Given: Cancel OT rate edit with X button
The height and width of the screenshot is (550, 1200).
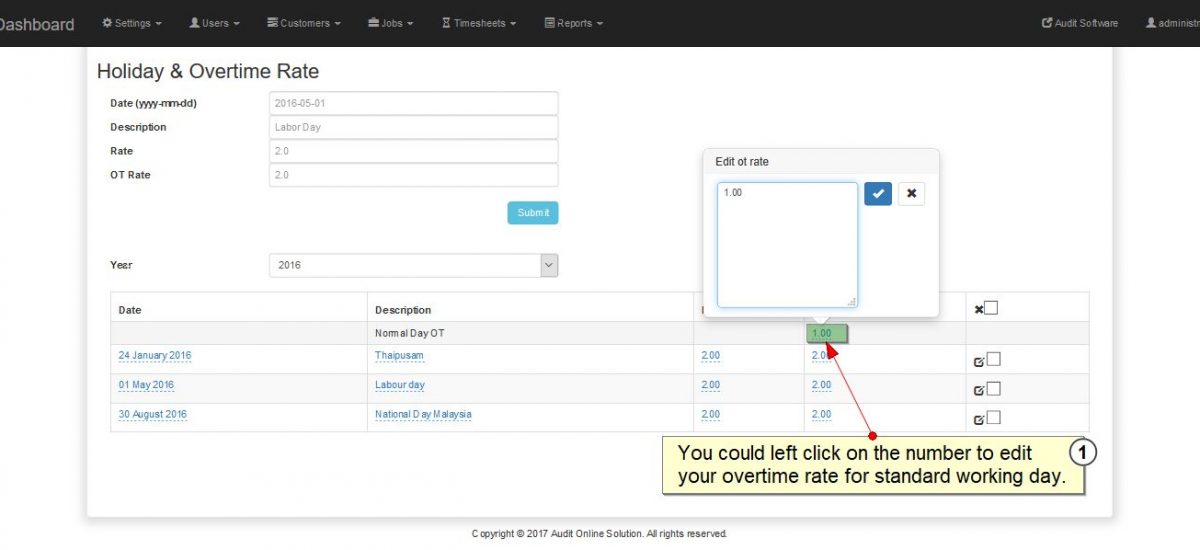Looking at the screenshot, I should click(911, 194).
